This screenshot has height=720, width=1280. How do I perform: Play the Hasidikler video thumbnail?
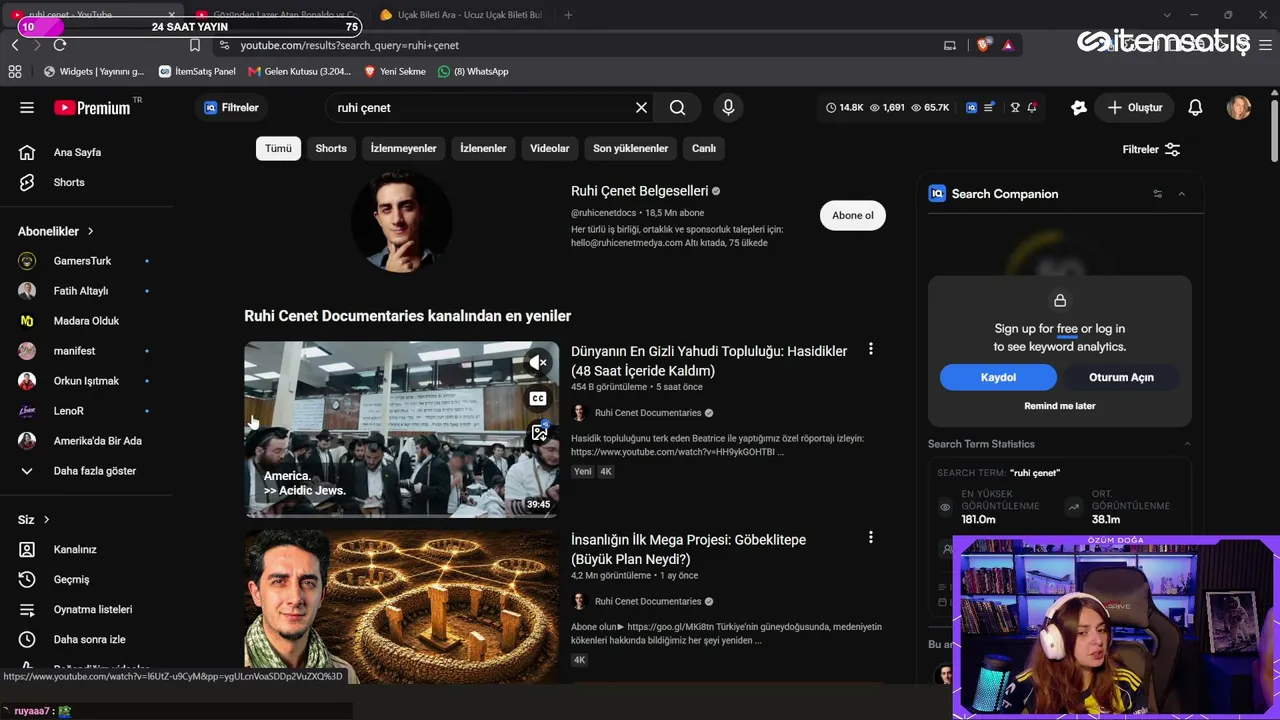point(401,430)
